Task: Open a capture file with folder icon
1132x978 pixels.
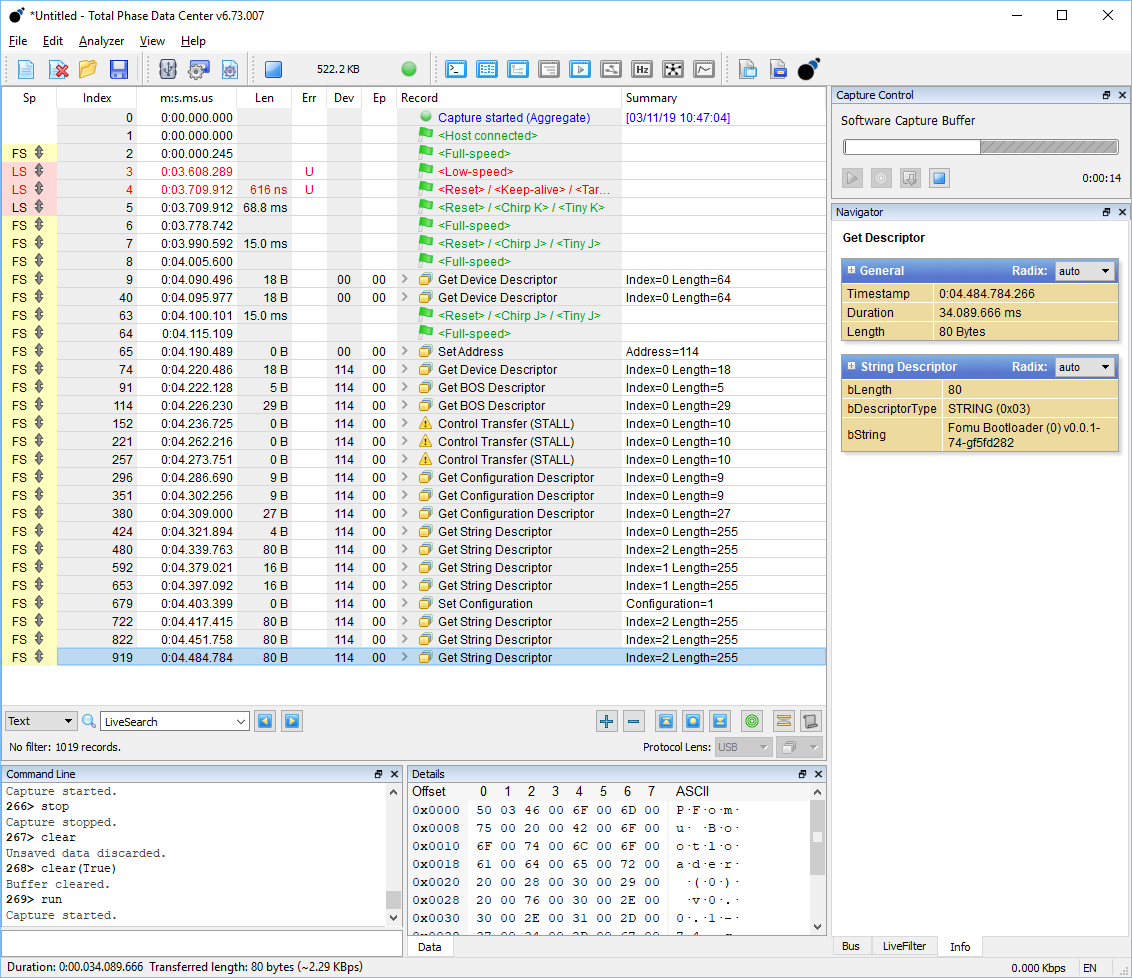Action: (x=88, y=69)
